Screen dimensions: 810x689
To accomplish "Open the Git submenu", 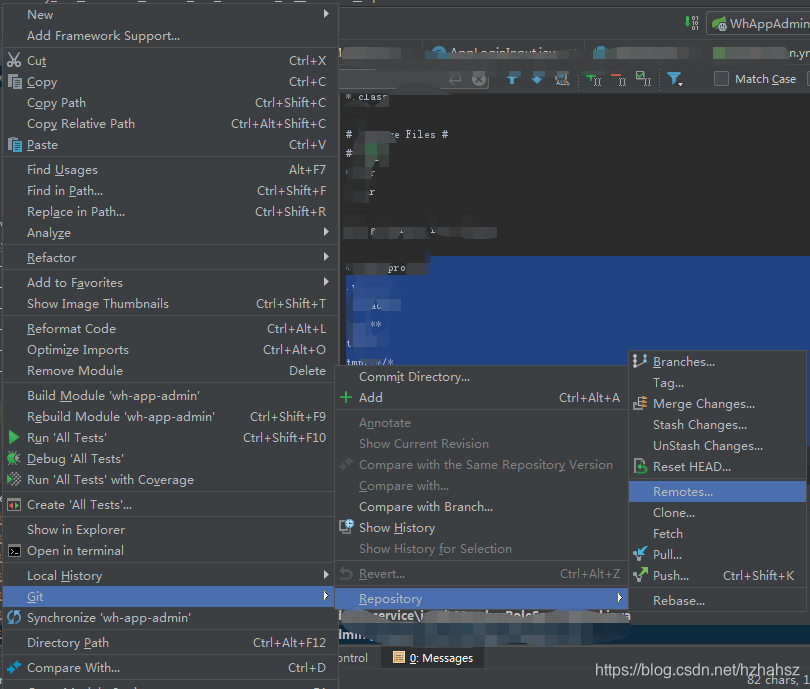I will pos(170,597).
